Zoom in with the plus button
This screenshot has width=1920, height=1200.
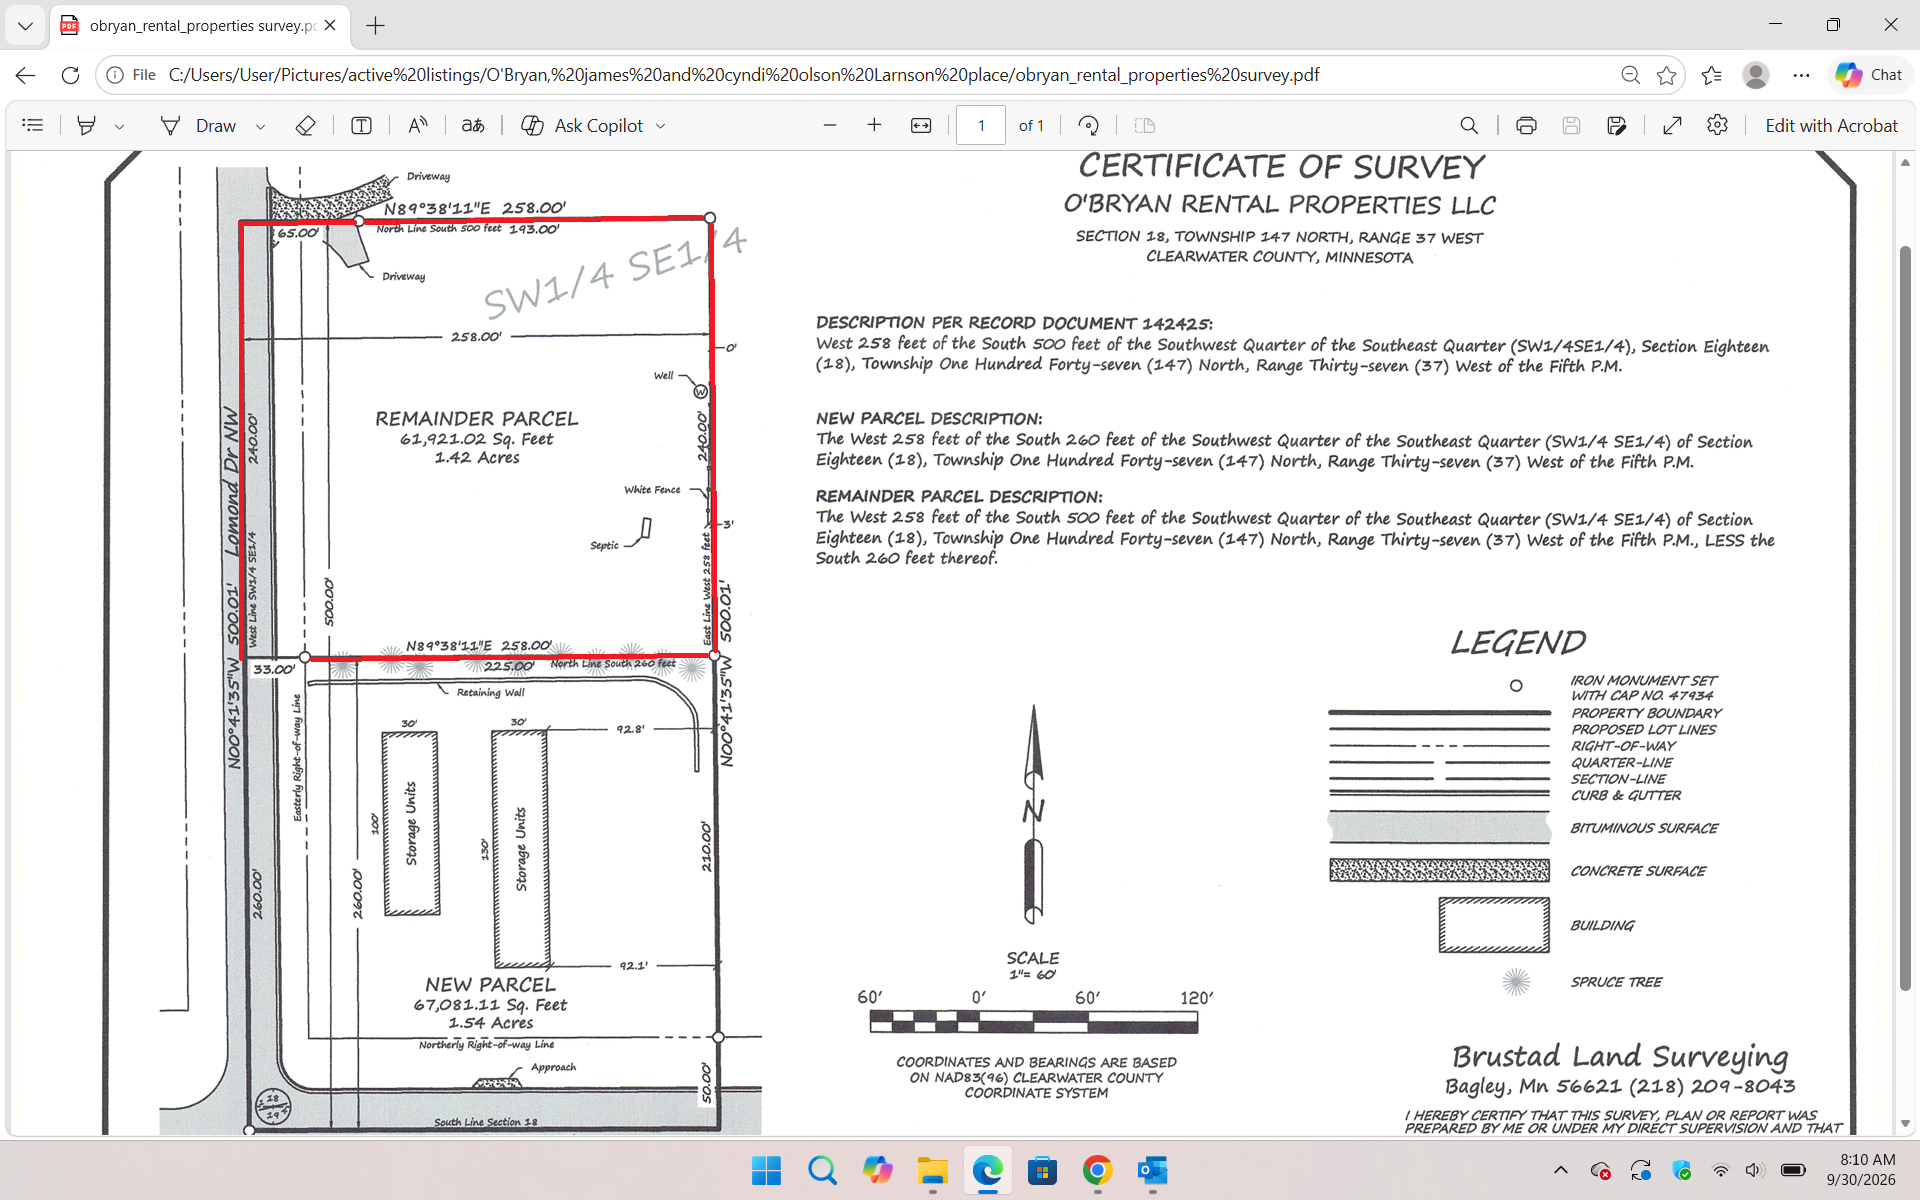(874, 125)
